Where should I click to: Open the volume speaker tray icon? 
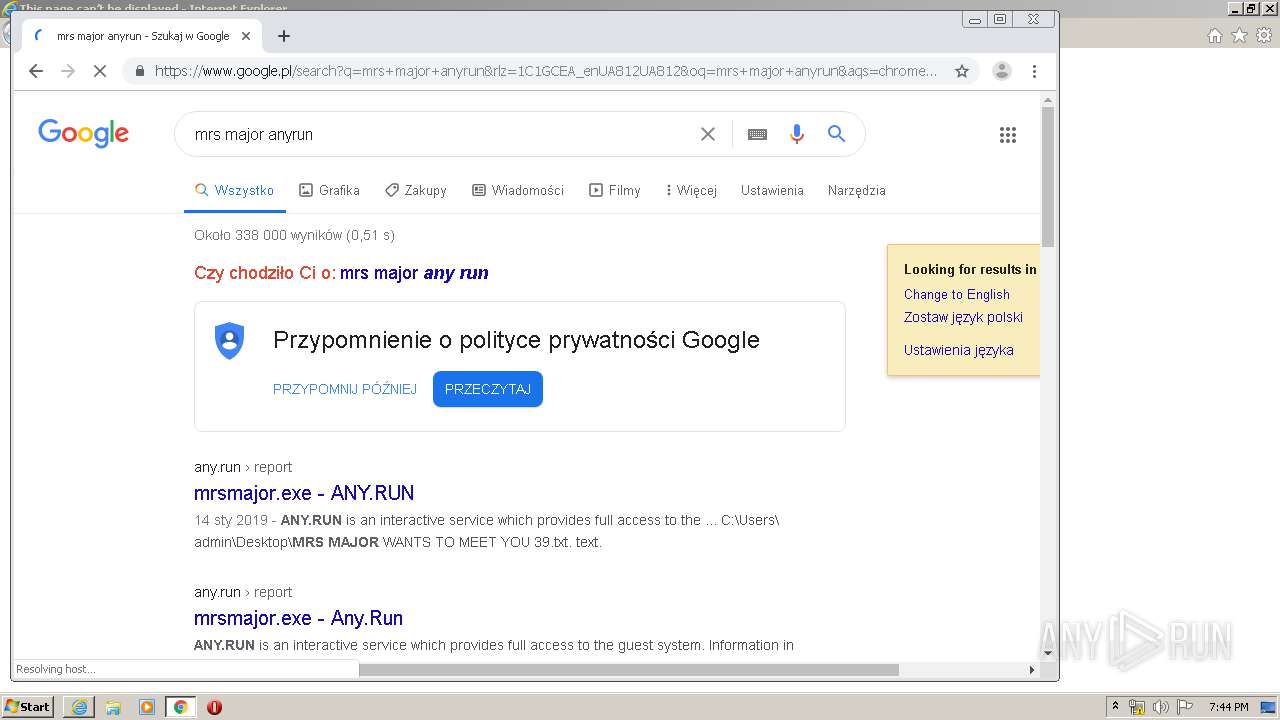click(x=1161, y=707)
